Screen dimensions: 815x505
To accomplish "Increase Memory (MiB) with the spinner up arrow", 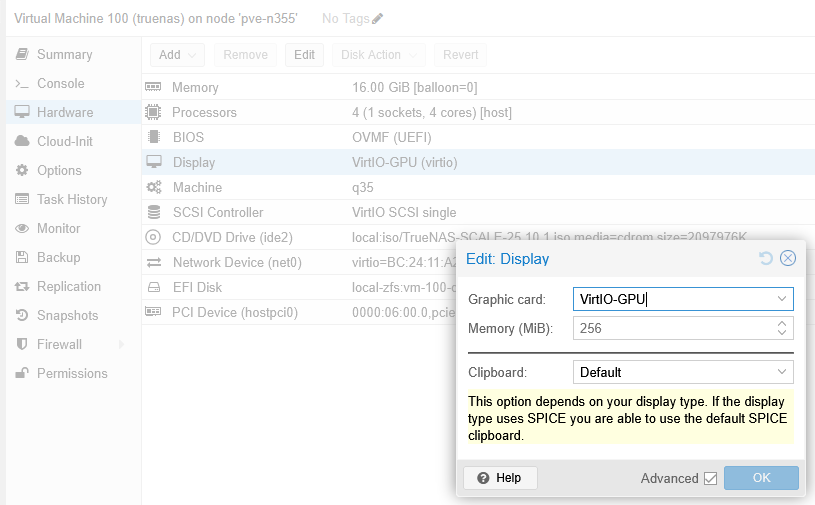I will 782,323.
